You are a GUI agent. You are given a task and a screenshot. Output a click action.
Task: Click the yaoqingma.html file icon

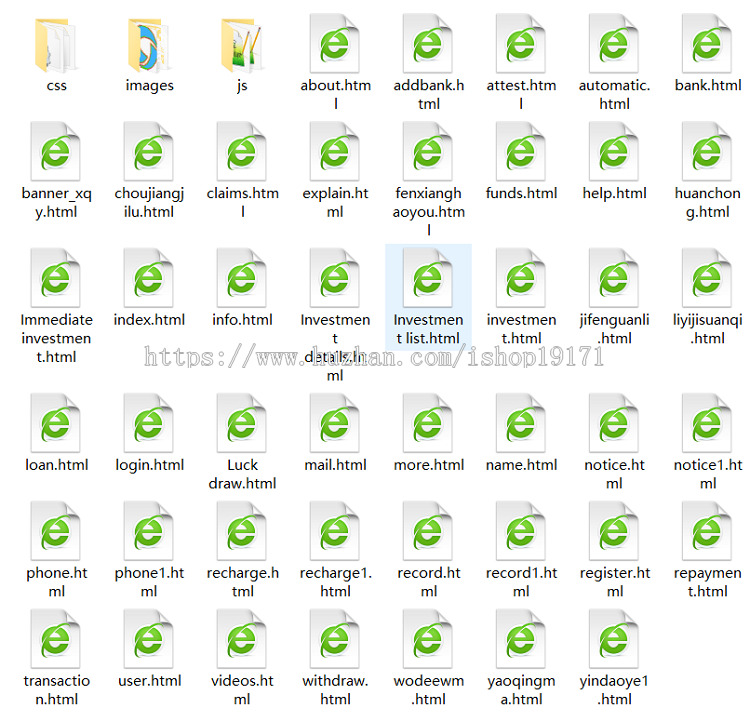point(520,639)
